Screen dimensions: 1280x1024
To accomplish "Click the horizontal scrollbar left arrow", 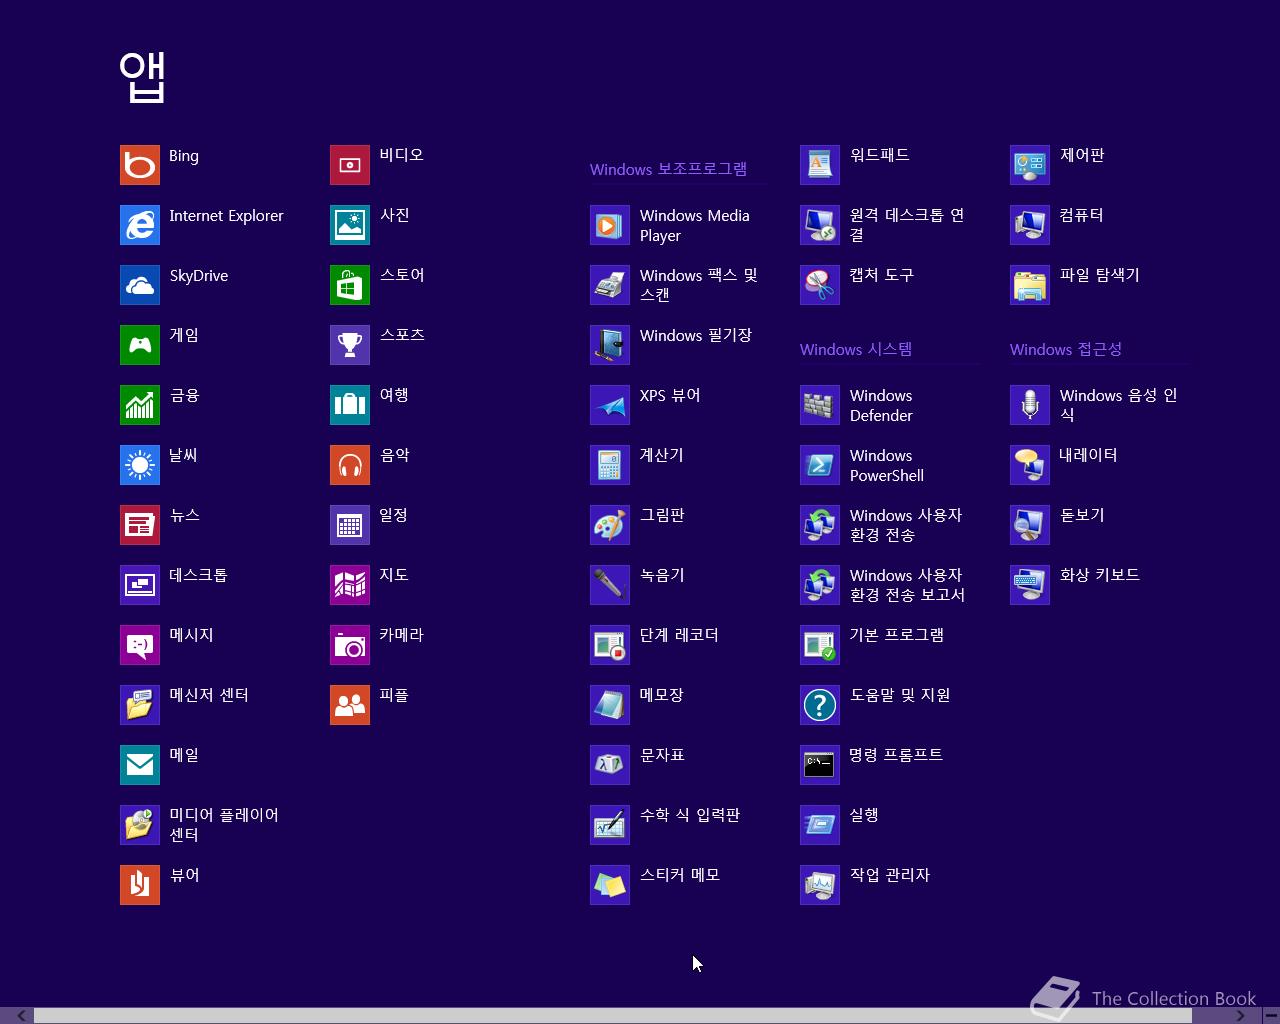I will coord(20,1016).
